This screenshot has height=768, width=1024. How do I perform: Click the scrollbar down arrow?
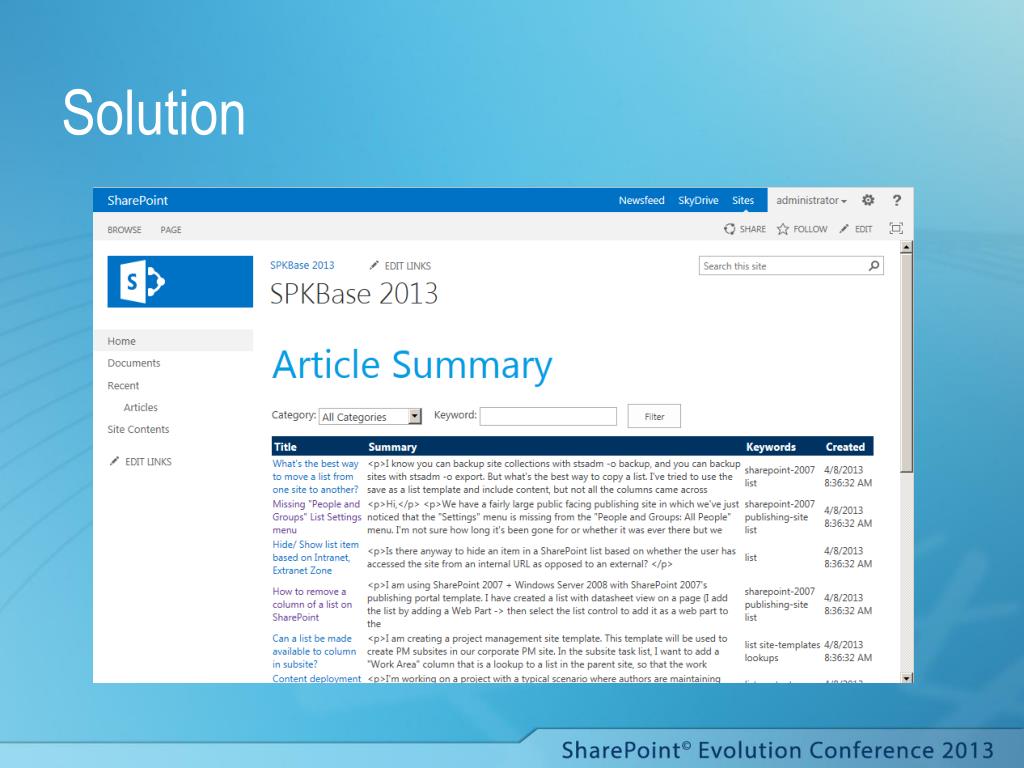pos(906,678)
